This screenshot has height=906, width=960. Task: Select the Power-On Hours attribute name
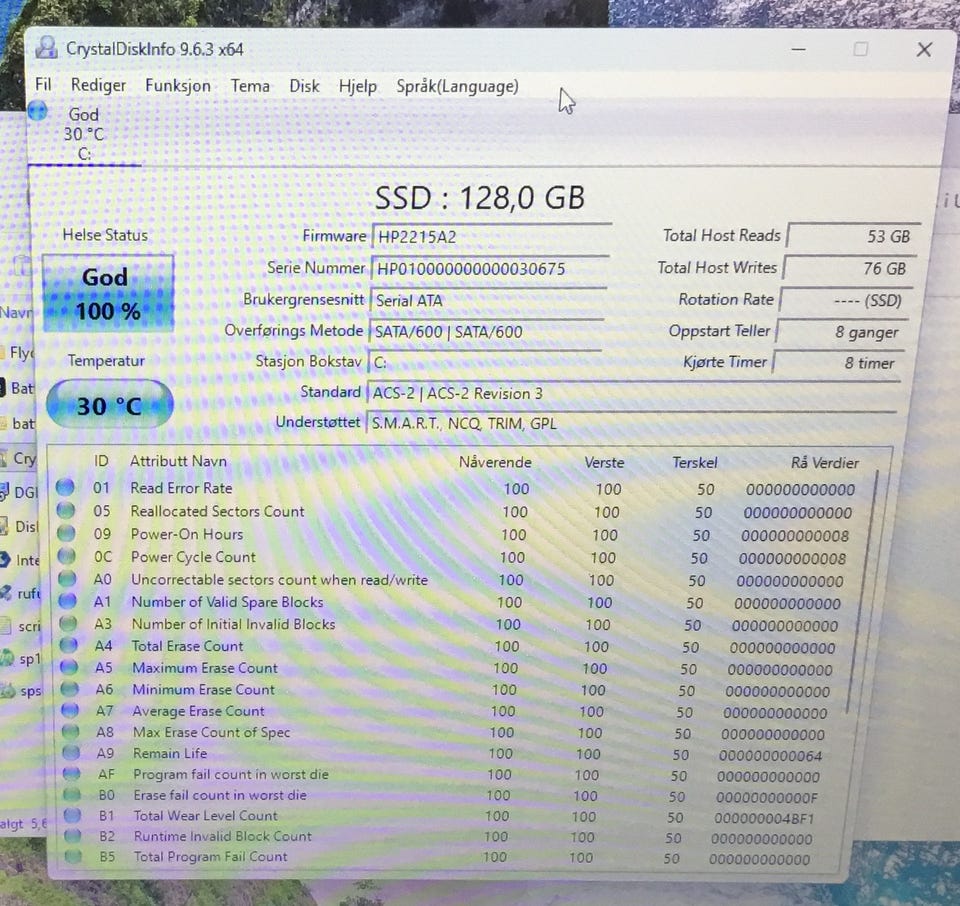187,534
